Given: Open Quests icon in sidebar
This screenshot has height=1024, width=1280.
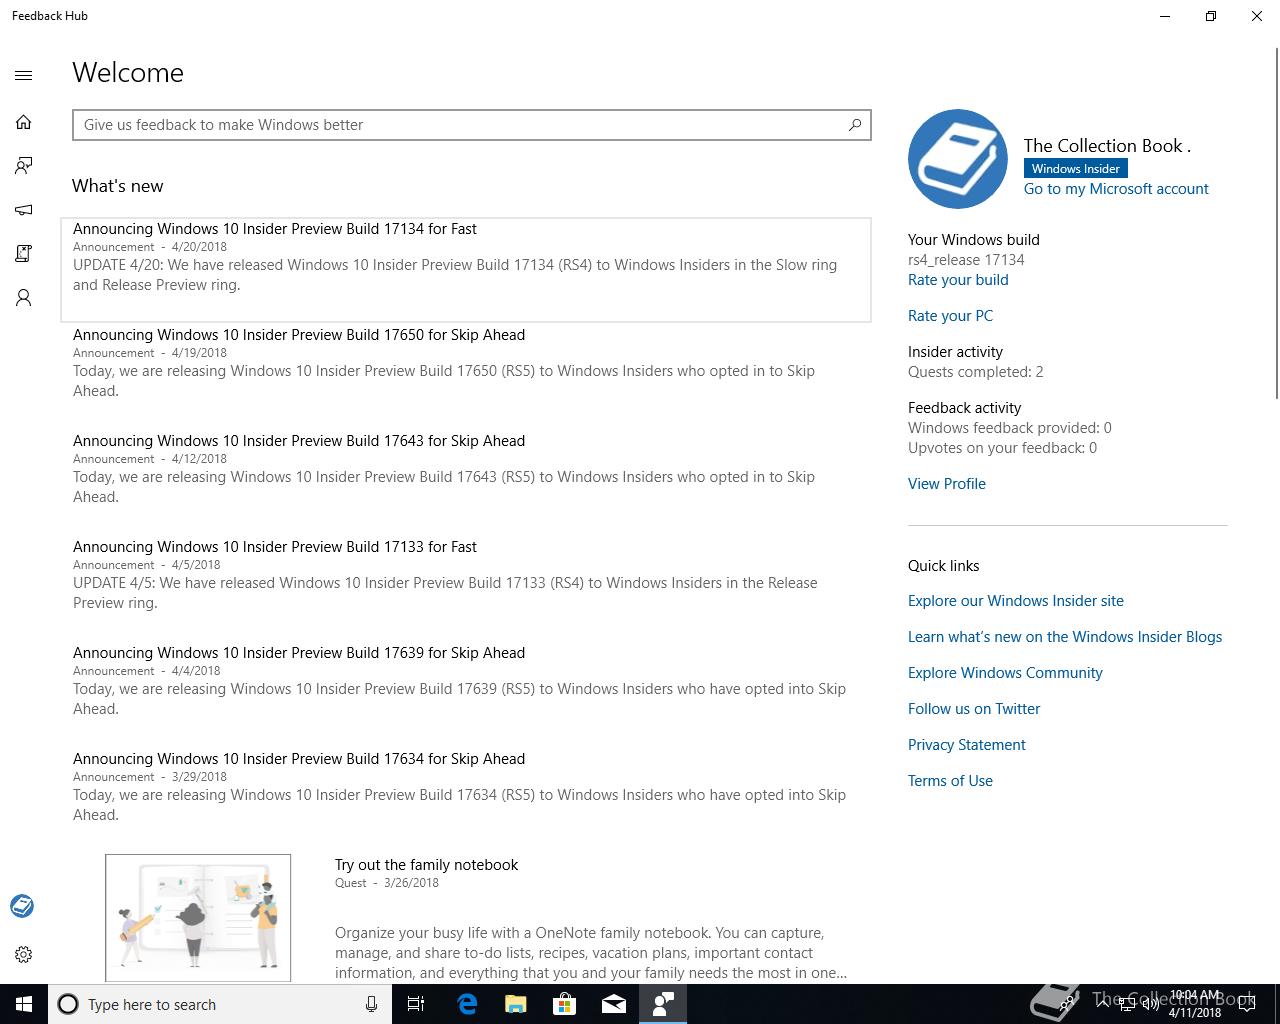Looking at the screenshot, I should point(24,254).
